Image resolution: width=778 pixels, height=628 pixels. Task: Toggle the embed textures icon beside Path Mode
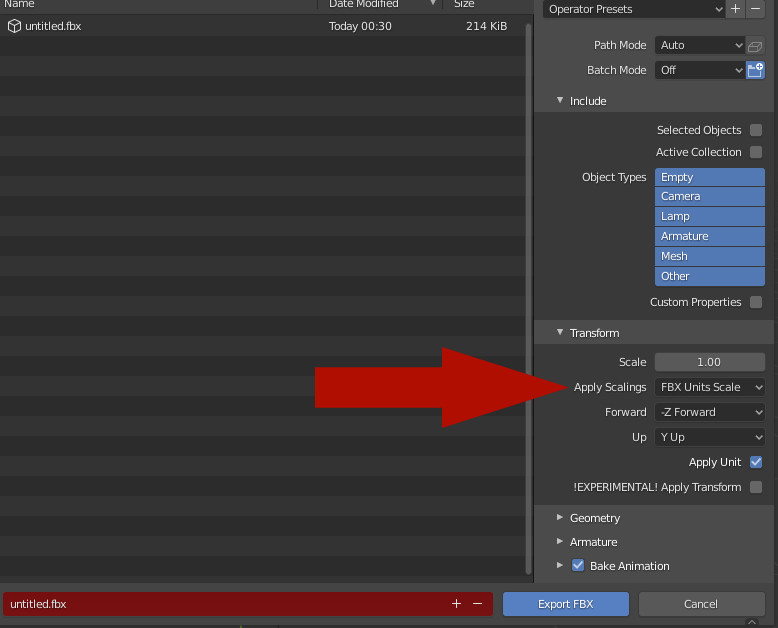[x=755, y=45]
